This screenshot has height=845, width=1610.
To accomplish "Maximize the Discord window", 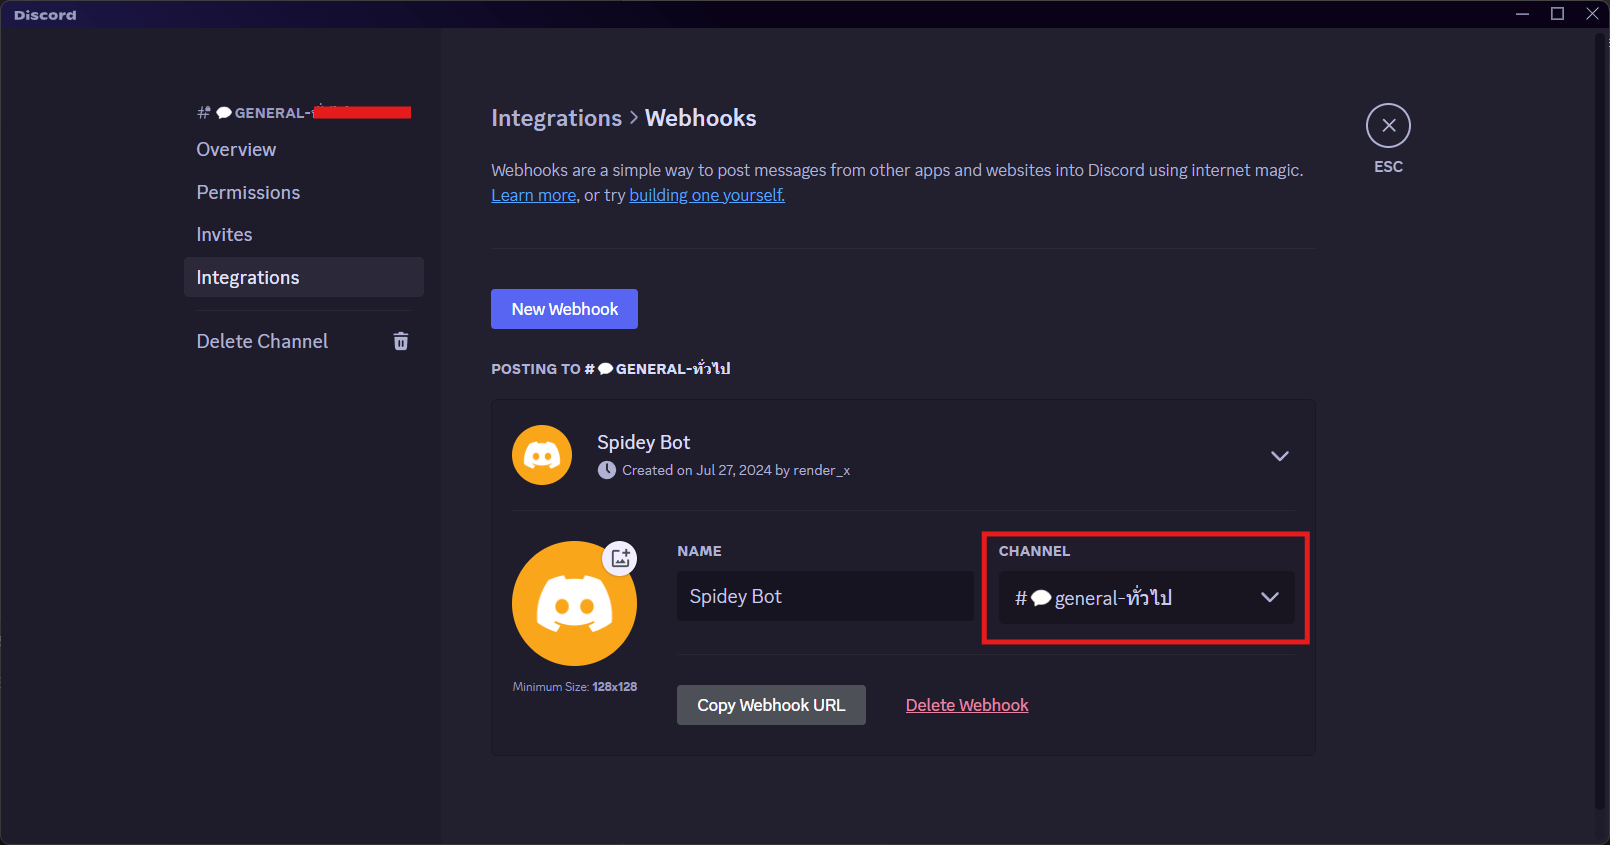I will point(1557,14).
